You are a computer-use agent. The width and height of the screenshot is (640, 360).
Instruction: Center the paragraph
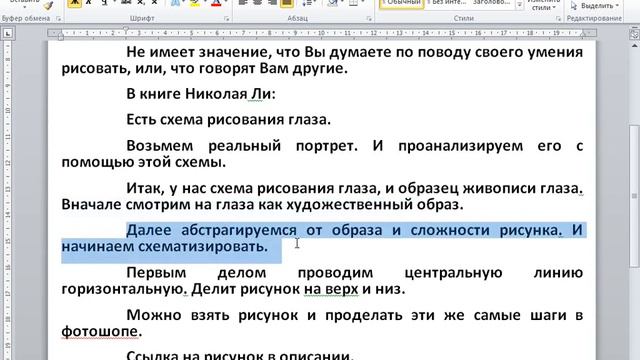257,3
